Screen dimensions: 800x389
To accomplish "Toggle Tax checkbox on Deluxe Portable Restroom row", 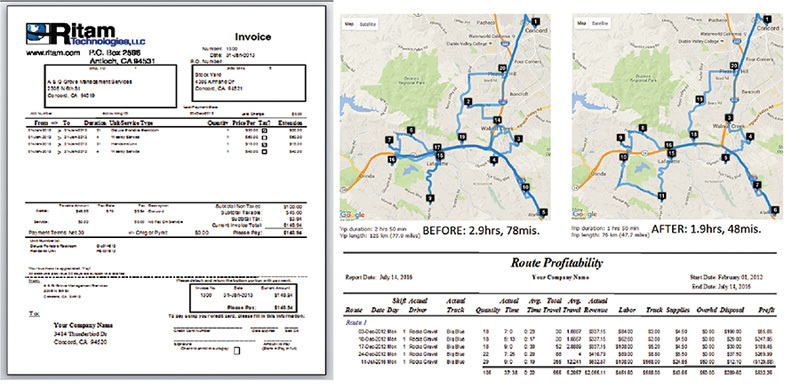I will 264,131.
